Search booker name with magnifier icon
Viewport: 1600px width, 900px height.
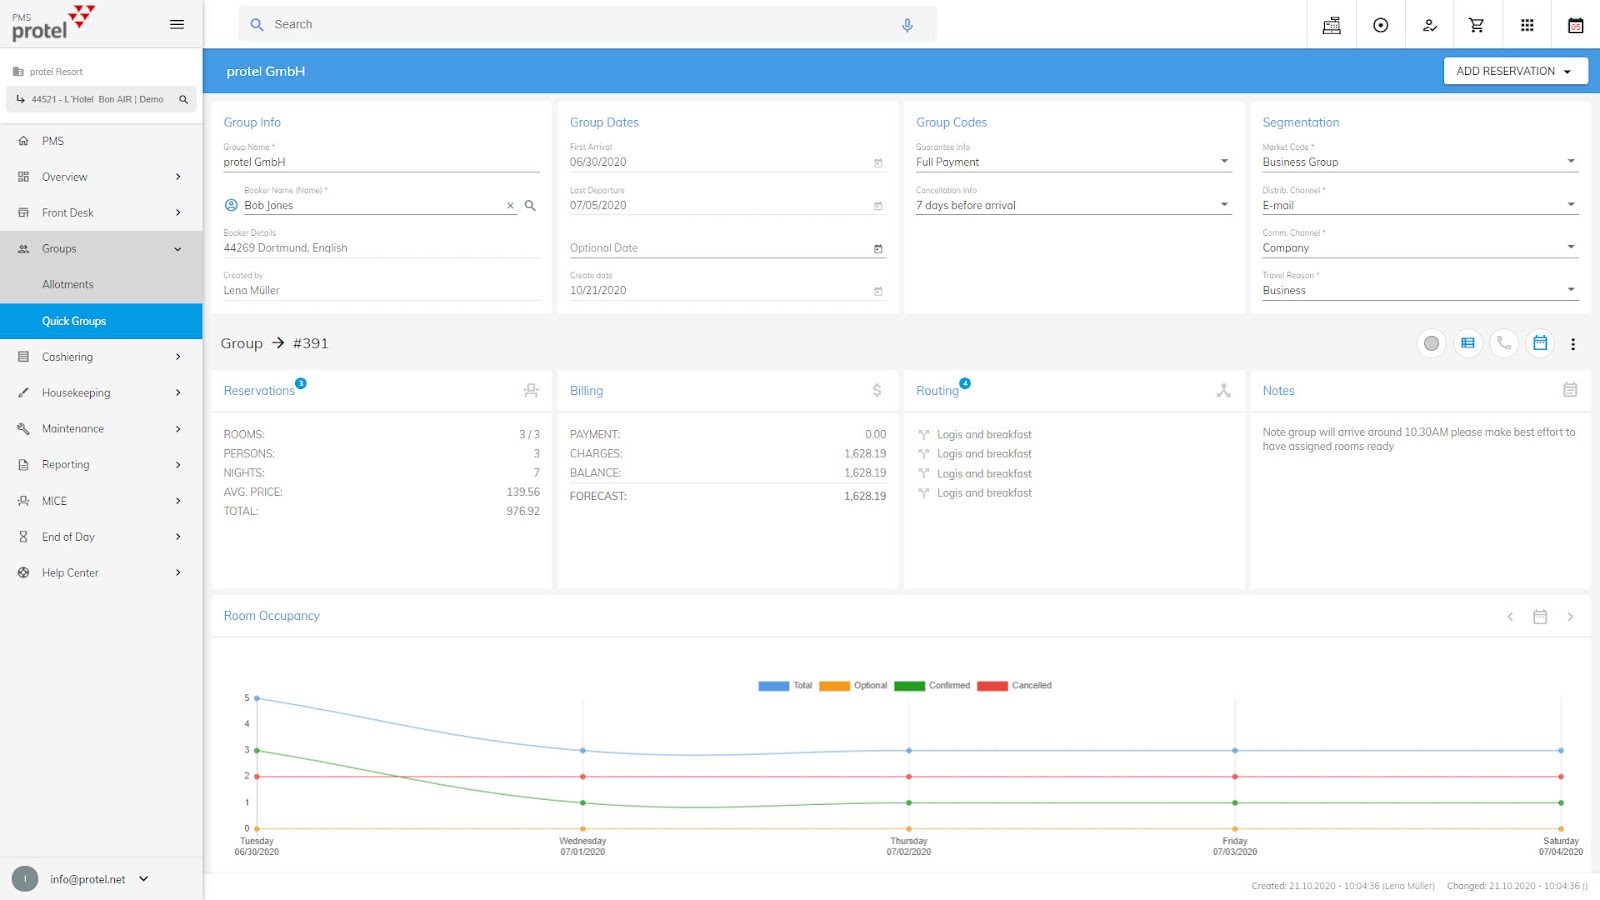tap(531, 206)
